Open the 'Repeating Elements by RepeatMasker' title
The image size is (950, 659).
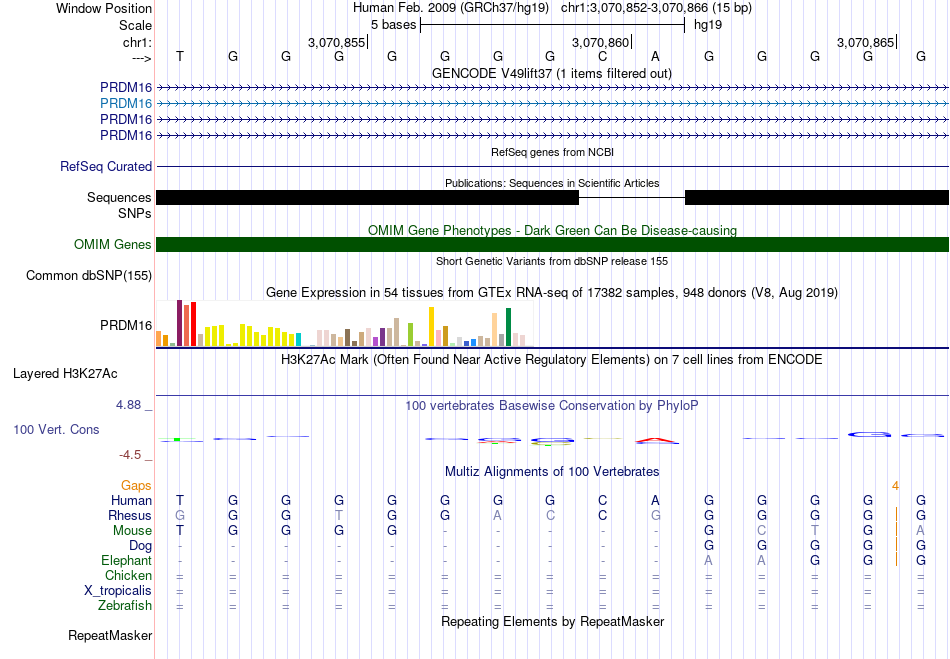(552, 621)
